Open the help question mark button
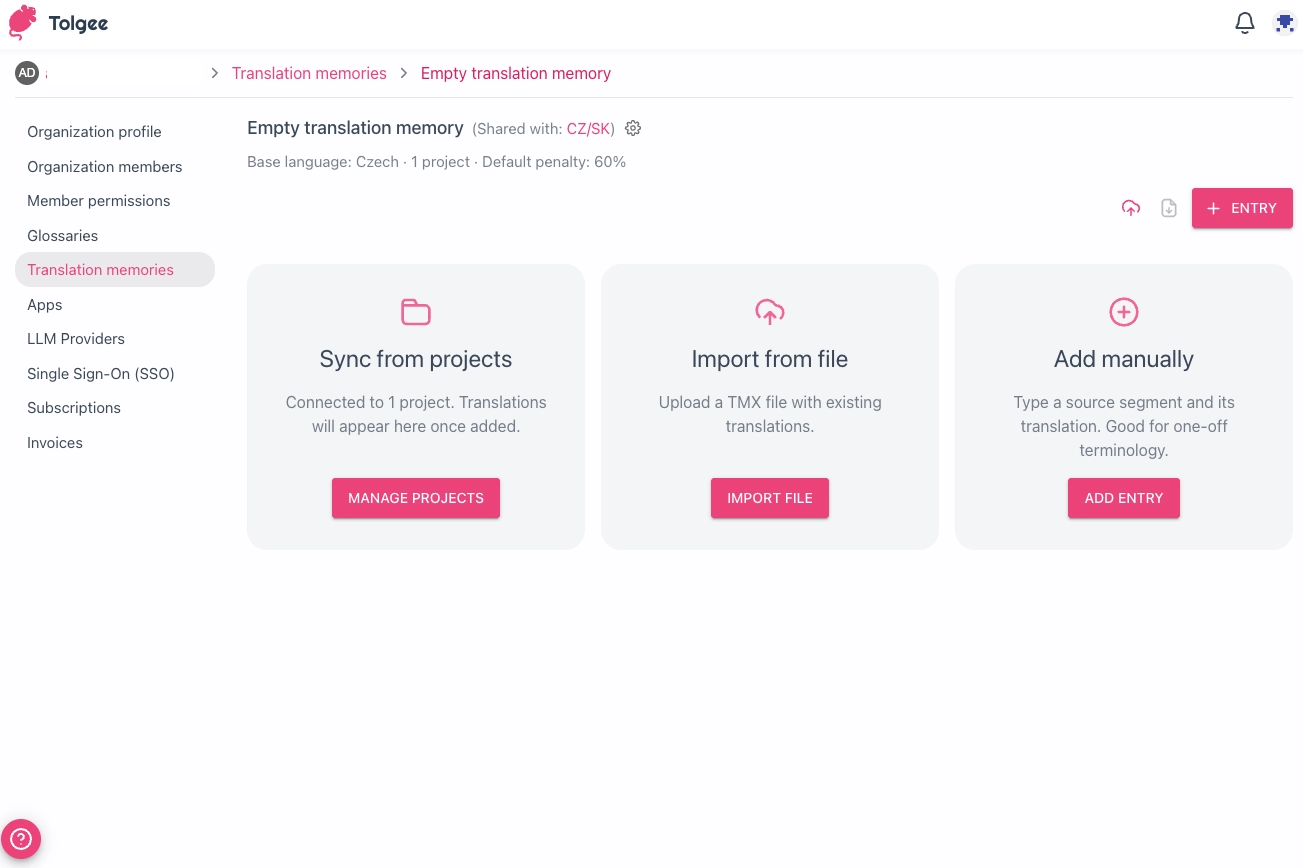This screenshot has width=1303, height=868. [21, 838]
